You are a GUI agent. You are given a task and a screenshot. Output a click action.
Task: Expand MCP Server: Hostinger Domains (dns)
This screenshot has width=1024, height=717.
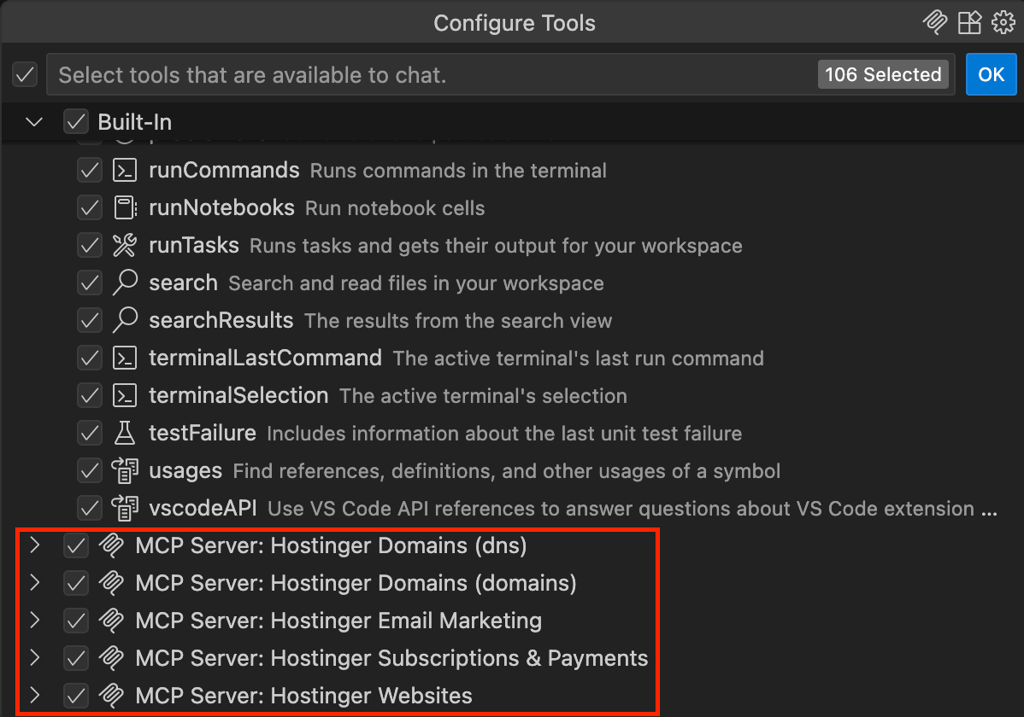coord(35,545)
